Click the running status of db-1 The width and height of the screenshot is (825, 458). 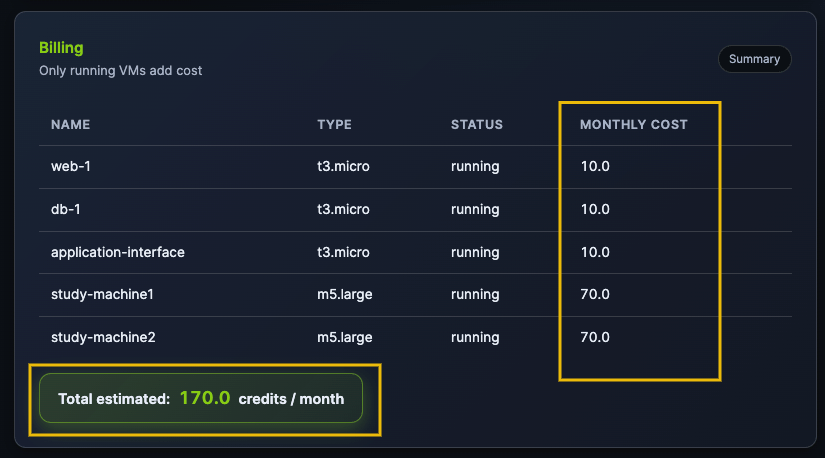475,209
